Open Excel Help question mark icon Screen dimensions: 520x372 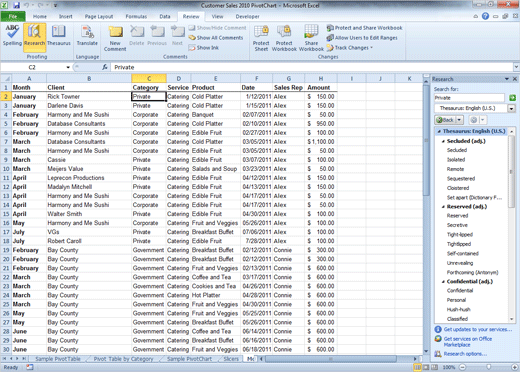click(x=485, y=16)
